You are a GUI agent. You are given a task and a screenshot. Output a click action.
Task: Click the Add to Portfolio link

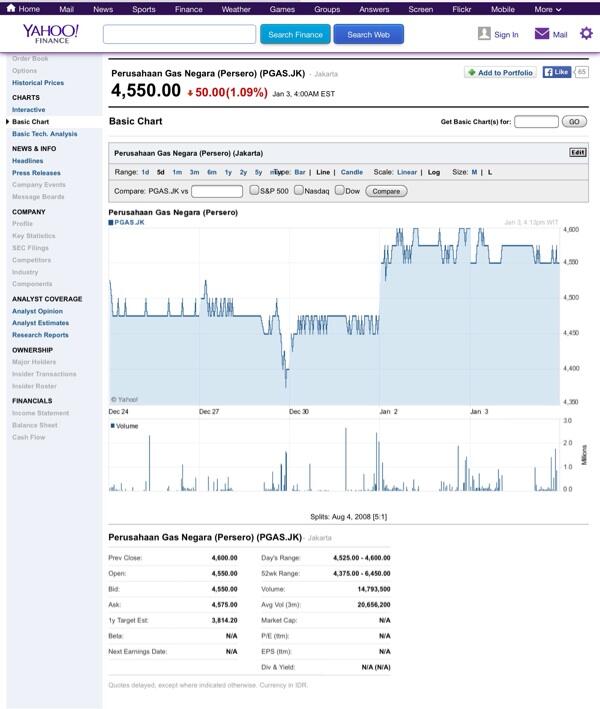(505, 73)
